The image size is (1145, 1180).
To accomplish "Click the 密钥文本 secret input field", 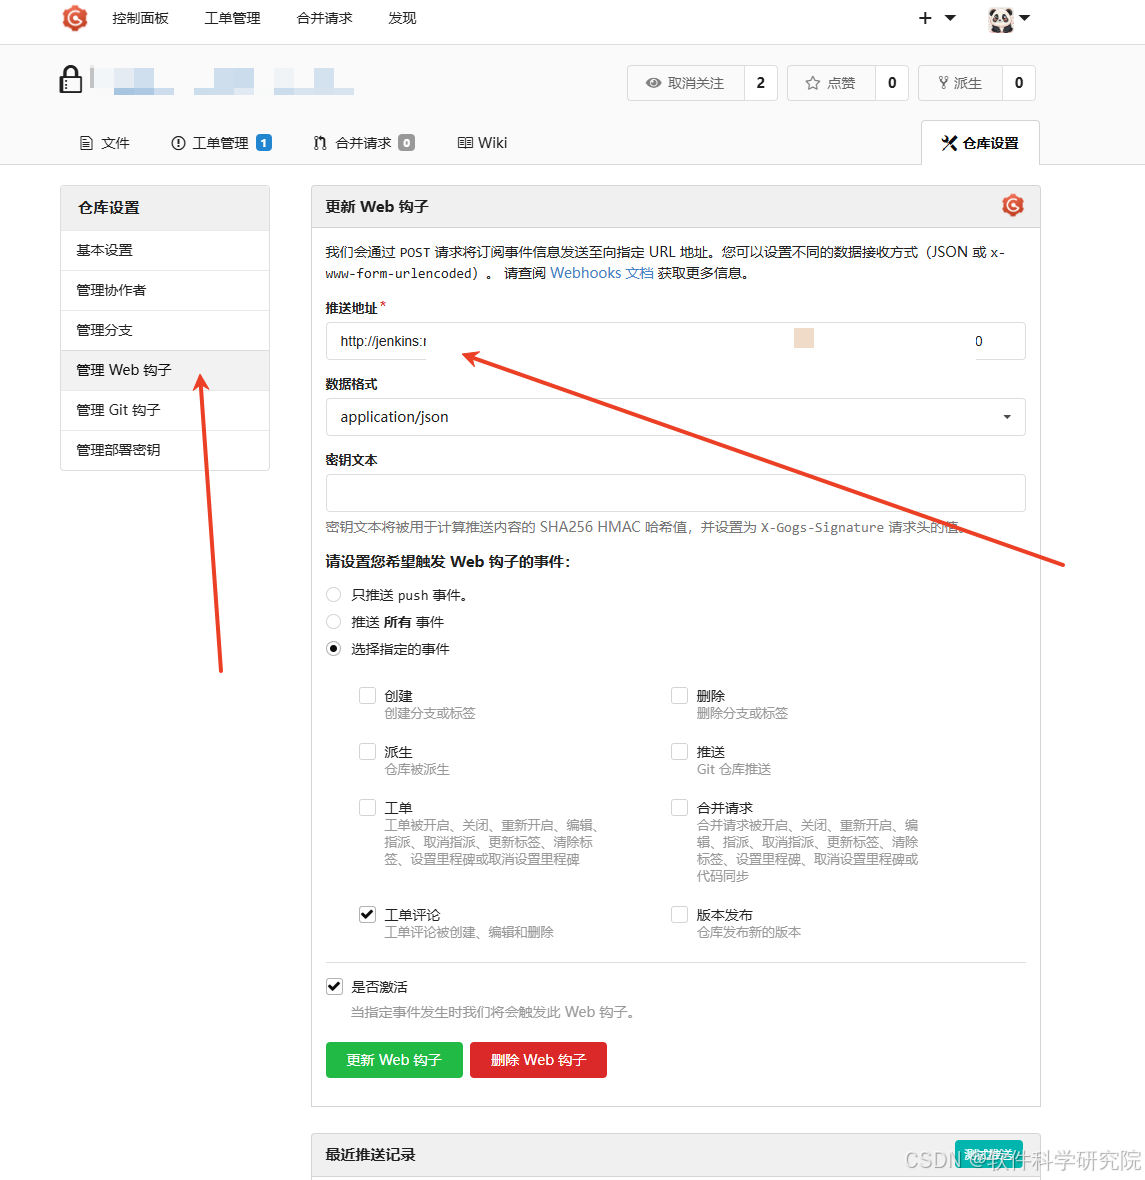I will pyautogui.click(x=675, y=493).
